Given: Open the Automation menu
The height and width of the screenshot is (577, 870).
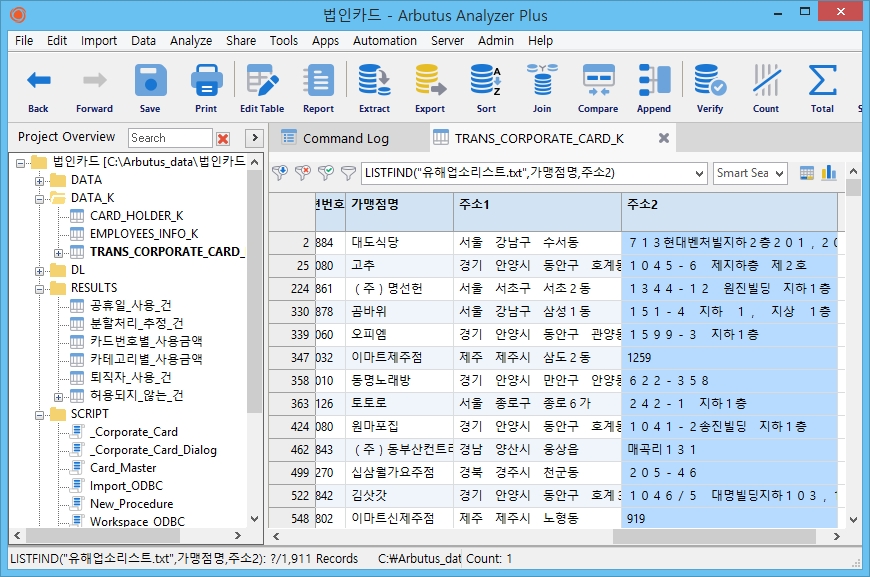Looking at the screenshot, I should [385, 41].
